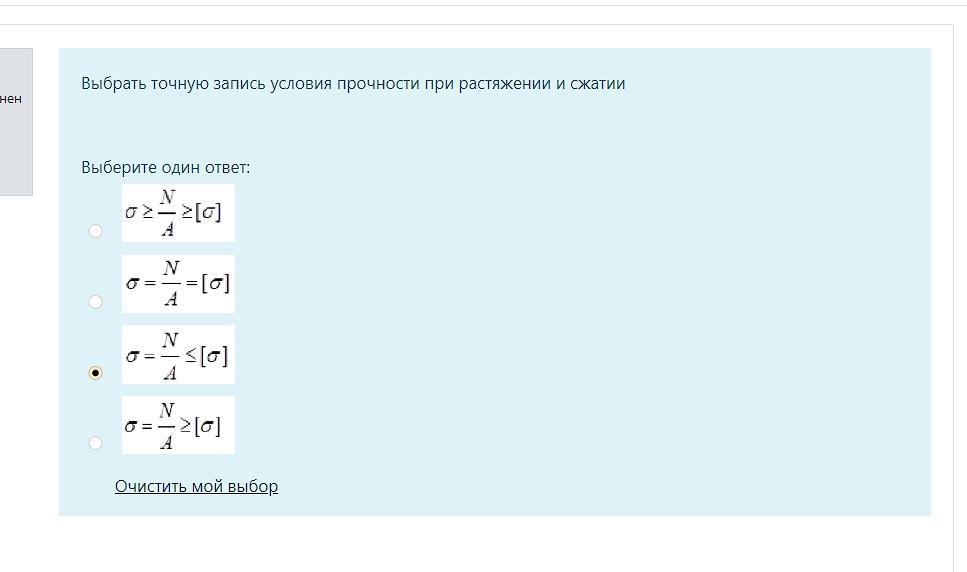Click the [σ] bracket in the first formula

coord(208,213)
